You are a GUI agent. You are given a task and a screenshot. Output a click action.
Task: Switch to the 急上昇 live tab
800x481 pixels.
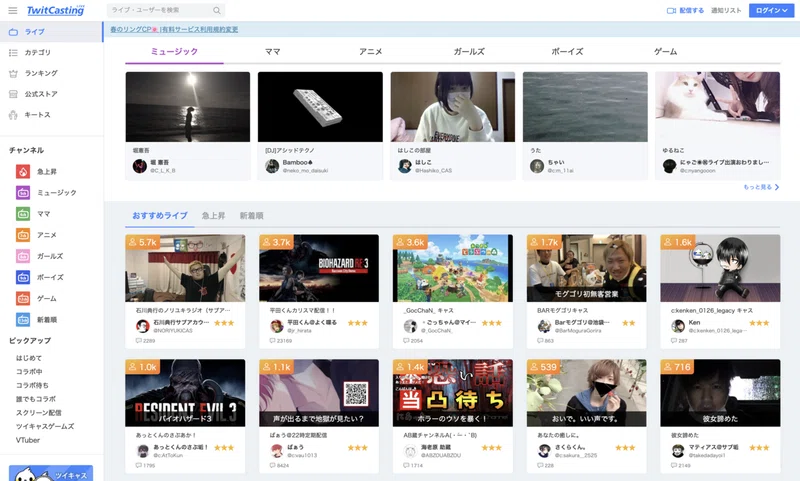coord(213,216)
